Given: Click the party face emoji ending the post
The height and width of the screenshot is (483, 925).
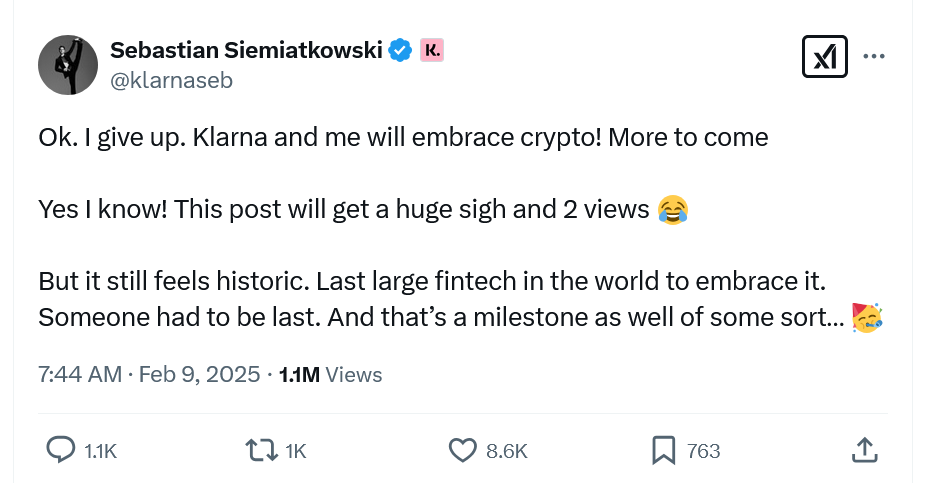Looking at the screenshot, I should [x=866, y=317].
